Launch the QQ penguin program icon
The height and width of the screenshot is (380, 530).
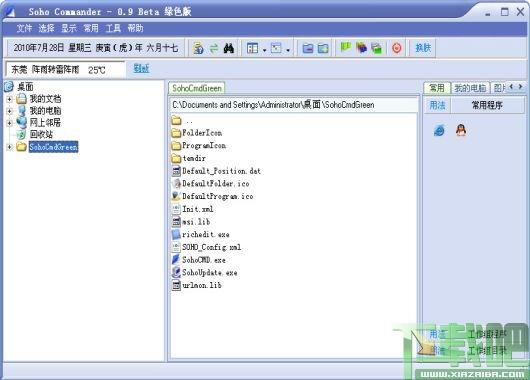coord(461,130)
